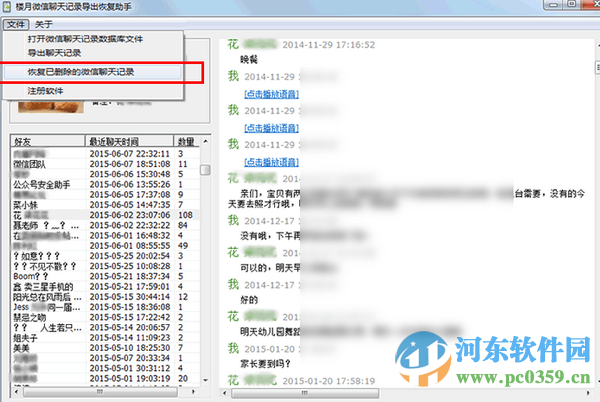Click the app icon in title bar
600x402 pixels.
tap(7, 7)
